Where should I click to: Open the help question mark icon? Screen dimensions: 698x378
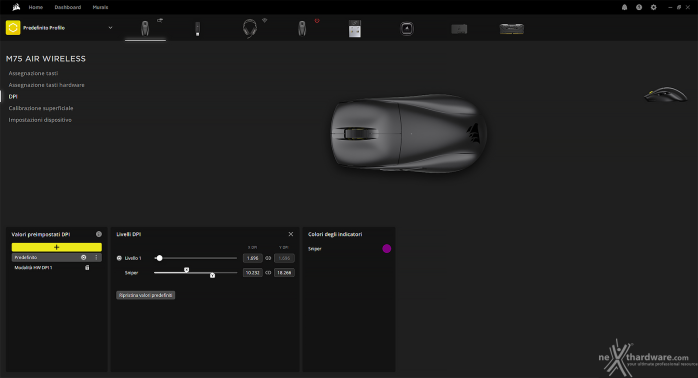click(639, 7)
